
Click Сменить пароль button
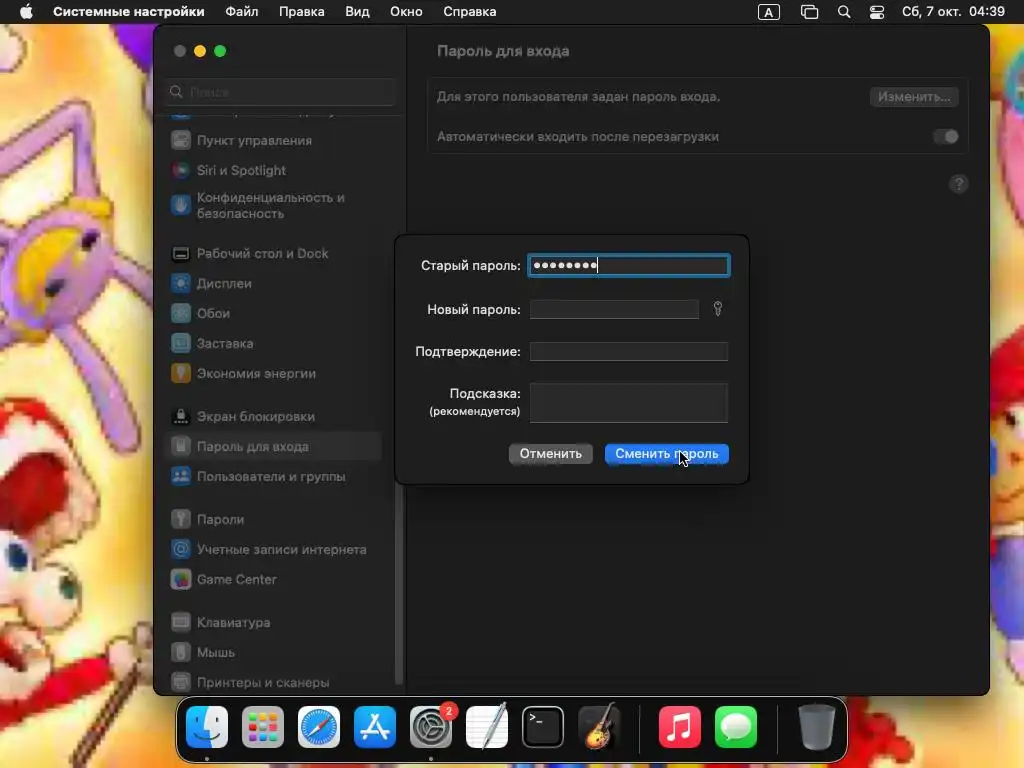click(667, 454)
